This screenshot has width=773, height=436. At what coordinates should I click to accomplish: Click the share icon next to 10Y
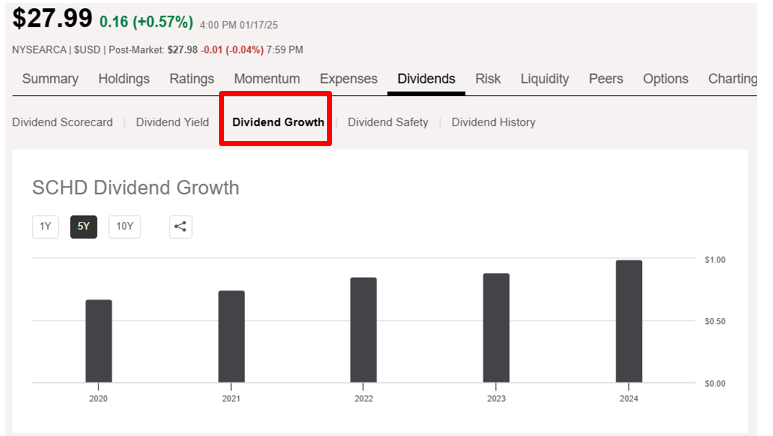(x=180, y=226)
